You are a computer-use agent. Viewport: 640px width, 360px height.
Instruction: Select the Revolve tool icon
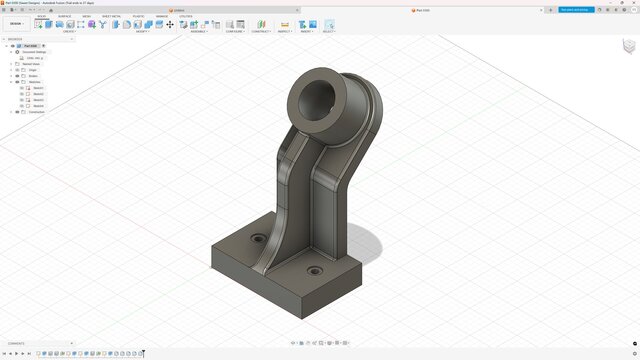point(60,24)
